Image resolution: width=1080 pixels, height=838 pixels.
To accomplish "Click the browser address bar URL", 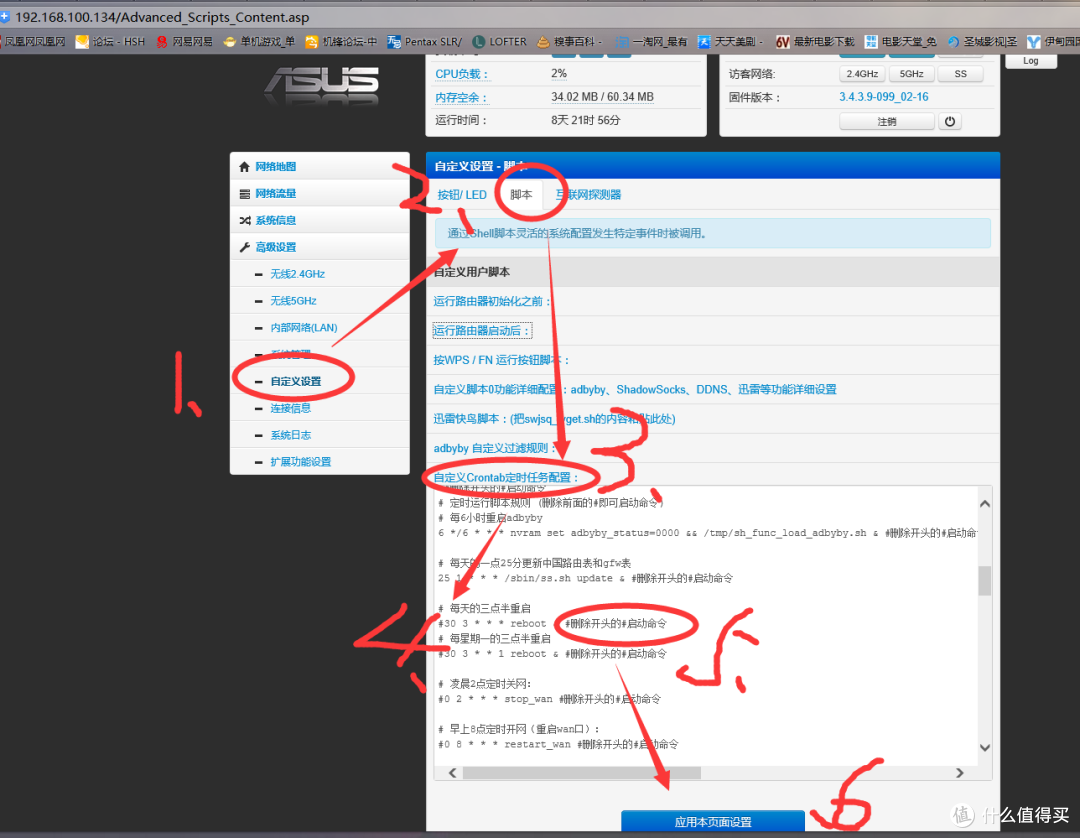I will point(162,17).
